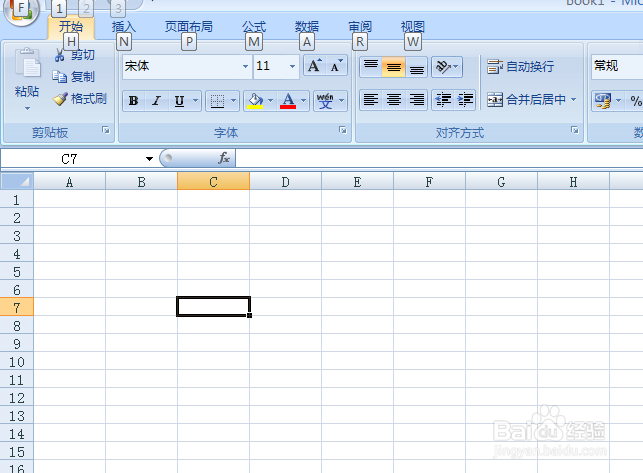Open the Data (数据) tab
This screenshot has height=473, width=643.
pyautogui.click(x=307, y=27)
